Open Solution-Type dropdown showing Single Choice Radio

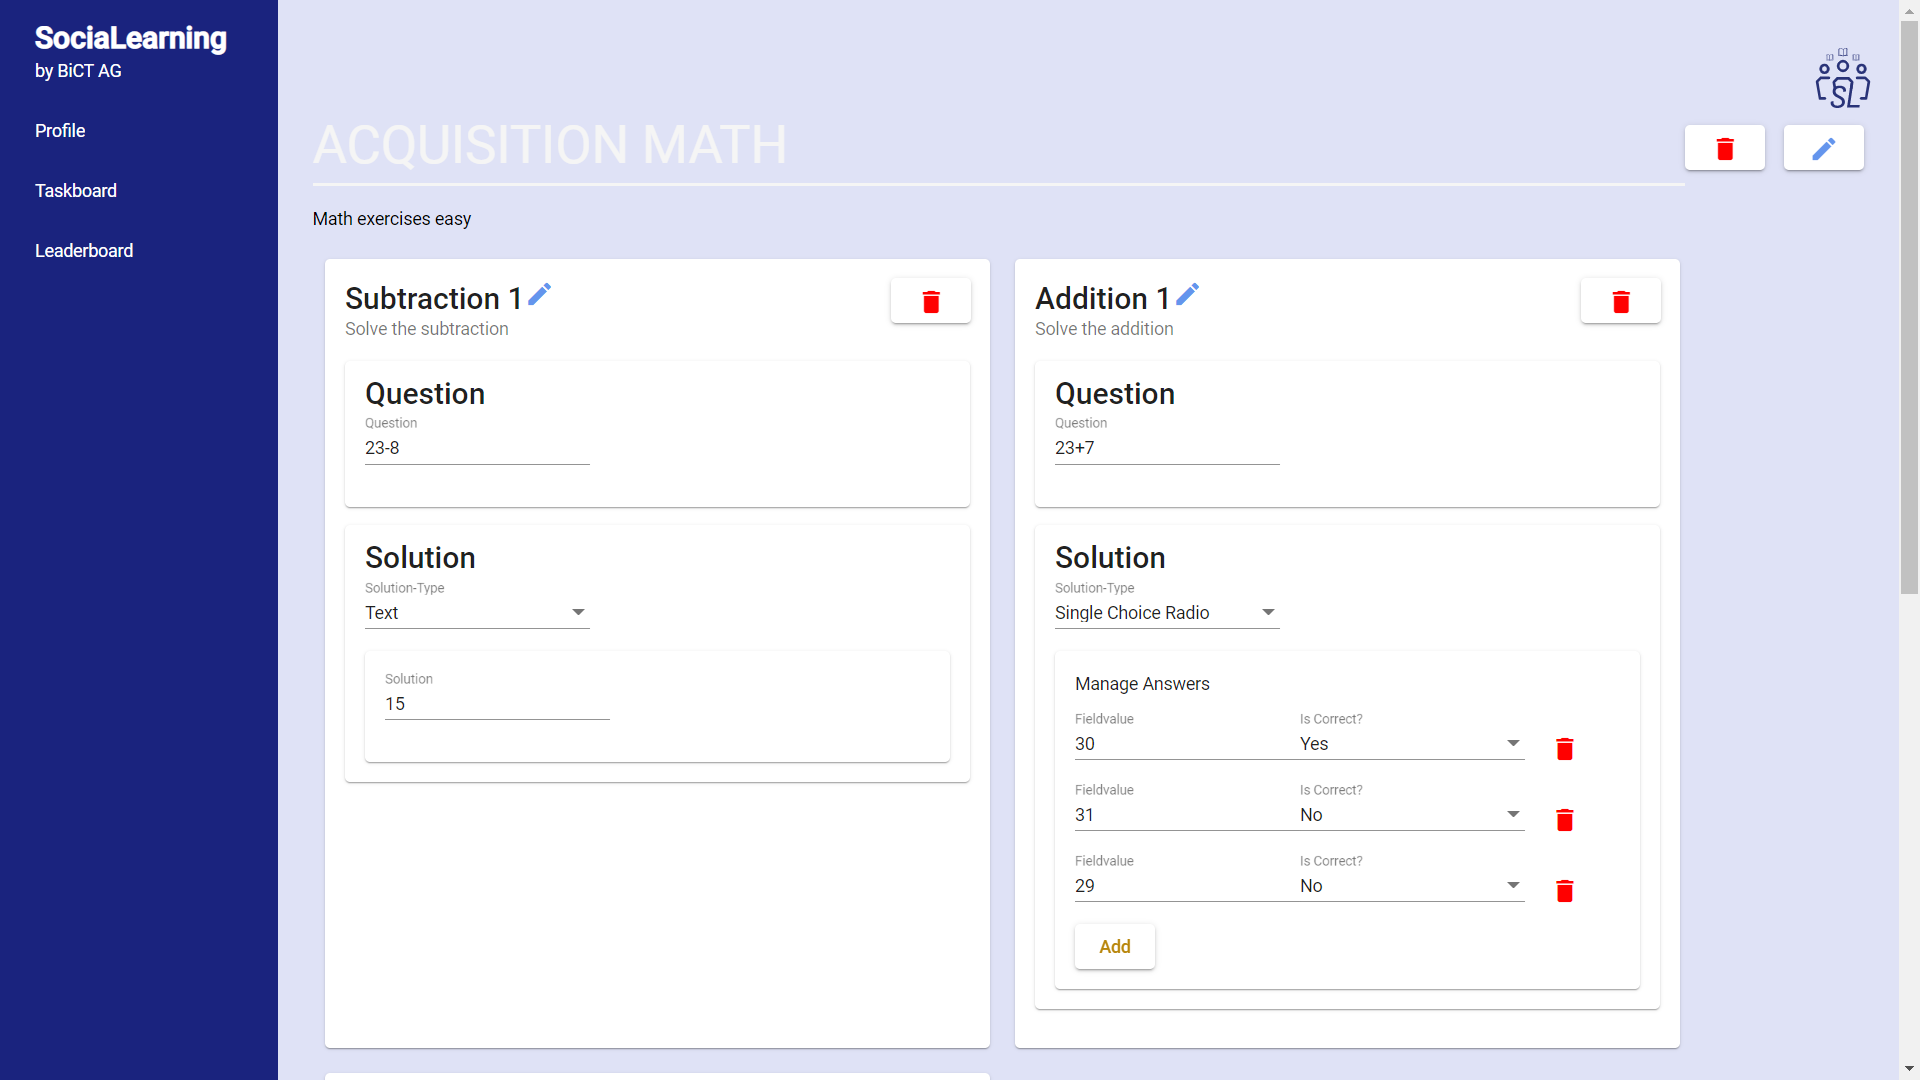coord(1166,612)
